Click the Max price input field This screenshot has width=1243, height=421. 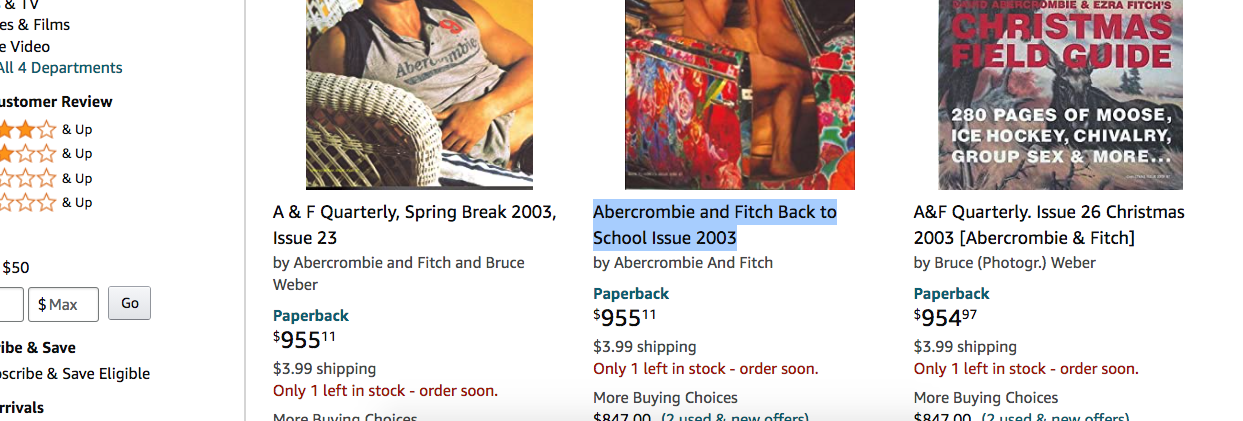click(x=63, y=304)
